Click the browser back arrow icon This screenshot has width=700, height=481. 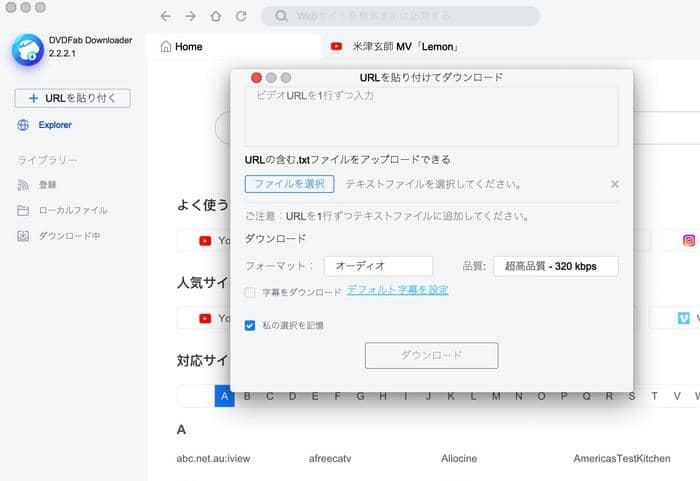(x=165, y=16)
